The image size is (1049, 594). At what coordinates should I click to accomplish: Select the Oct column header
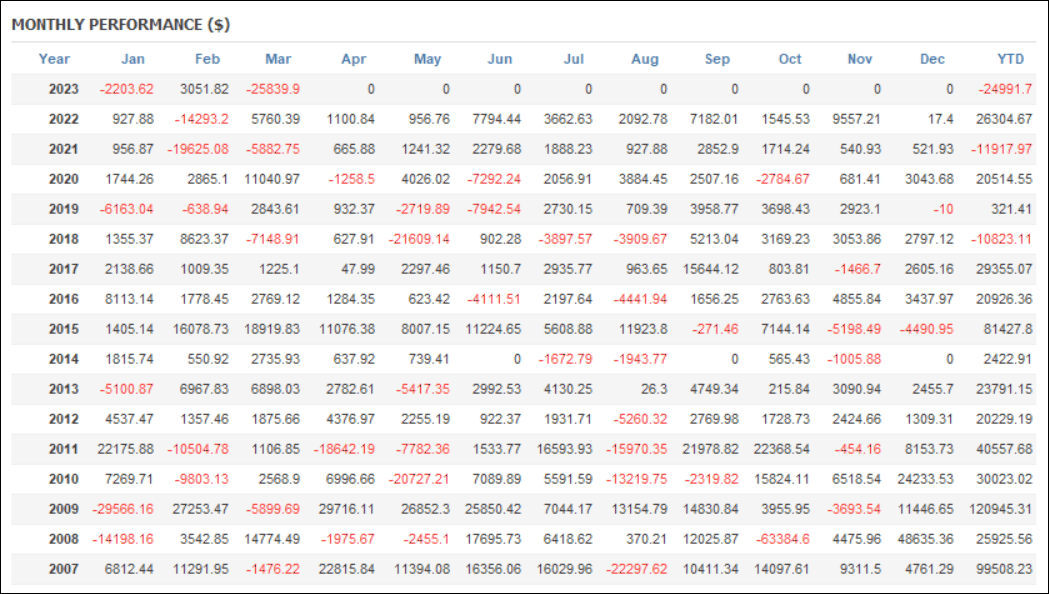pos(789,59)
